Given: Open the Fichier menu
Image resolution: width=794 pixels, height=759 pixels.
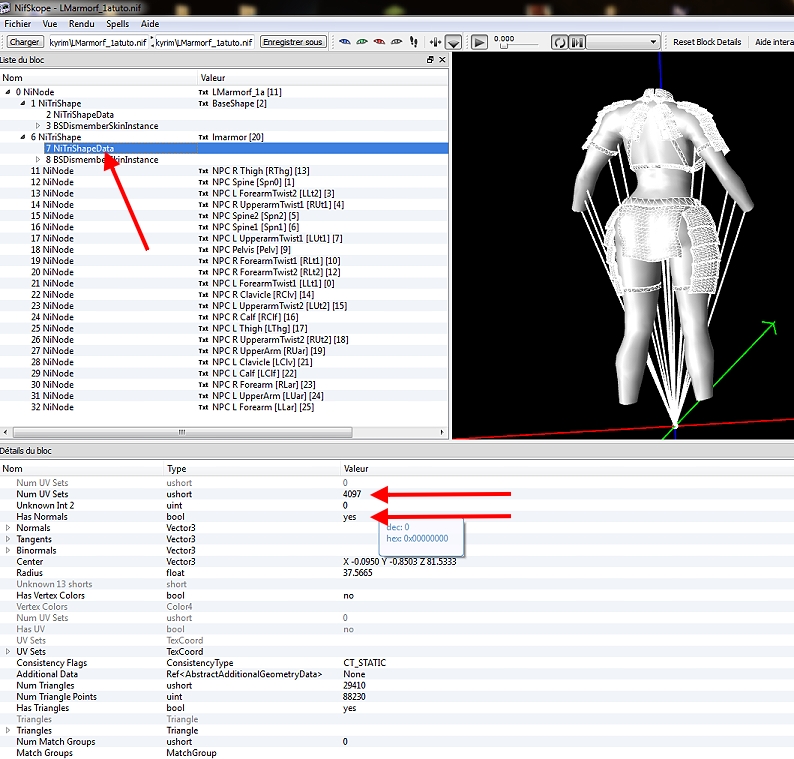Looking at the screenshot, I should (18, 24).
